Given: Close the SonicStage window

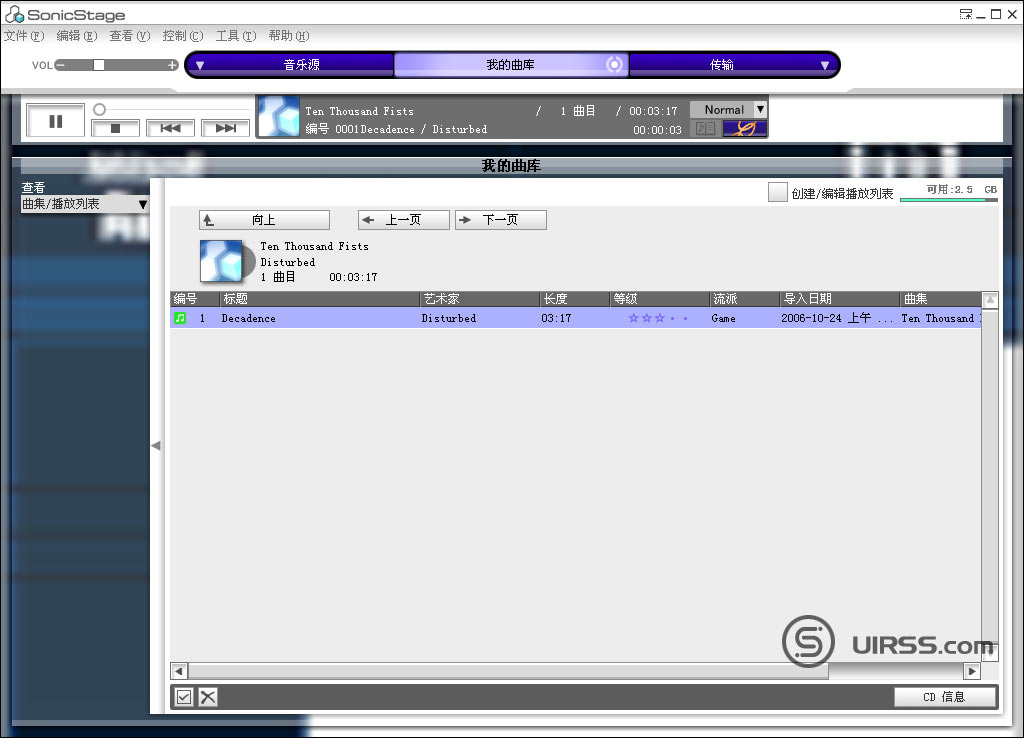Looking at the screenshot, I should point(1012,14).
